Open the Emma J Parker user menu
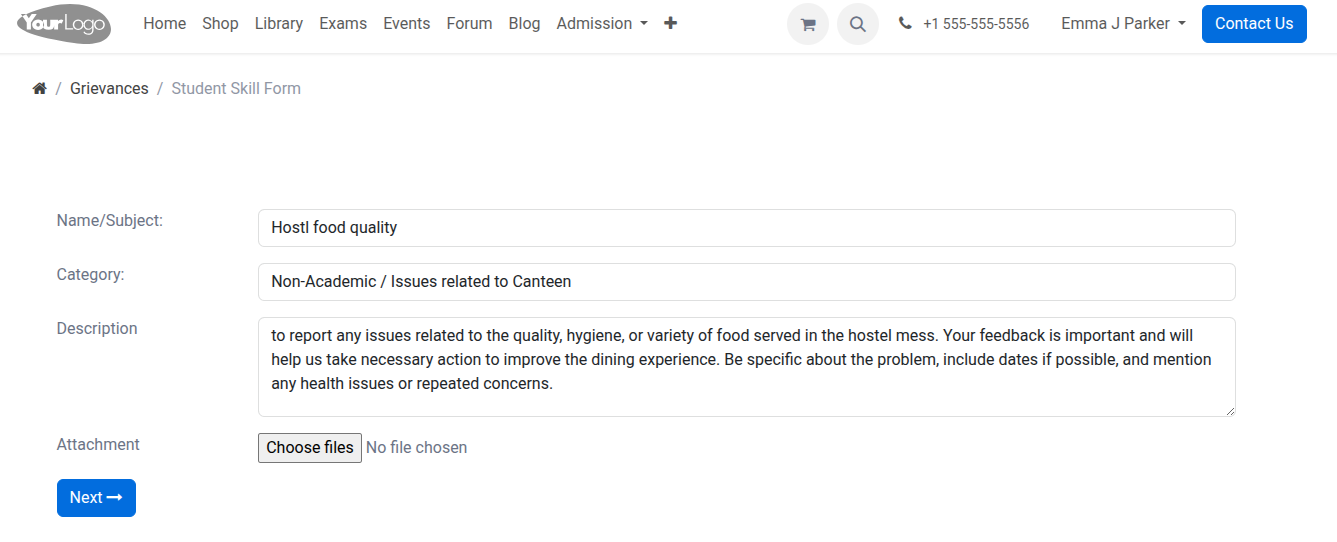Image resolution: width=1337 pixels, height=542 pixels. [x=1123, y=23]
